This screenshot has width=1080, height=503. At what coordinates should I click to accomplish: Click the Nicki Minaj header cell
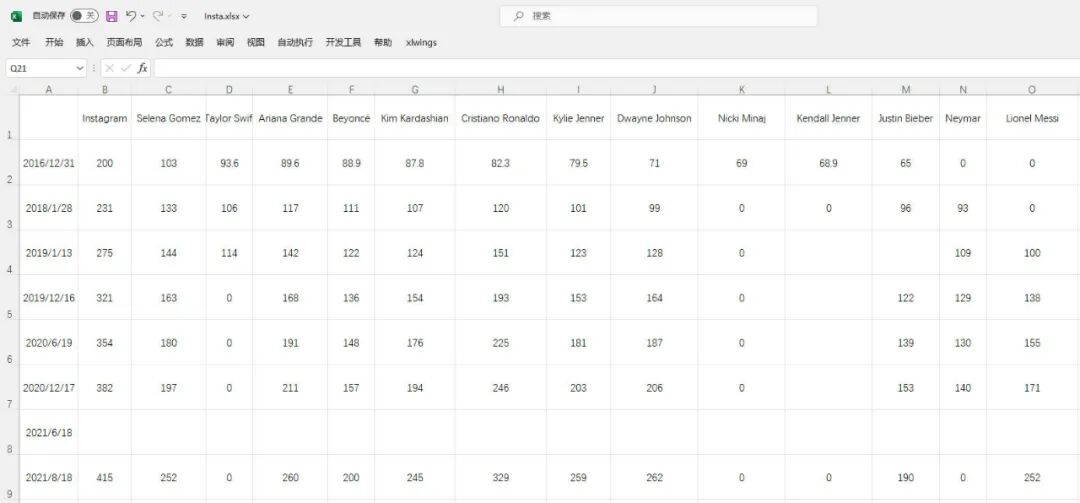[x=741, y=118]
